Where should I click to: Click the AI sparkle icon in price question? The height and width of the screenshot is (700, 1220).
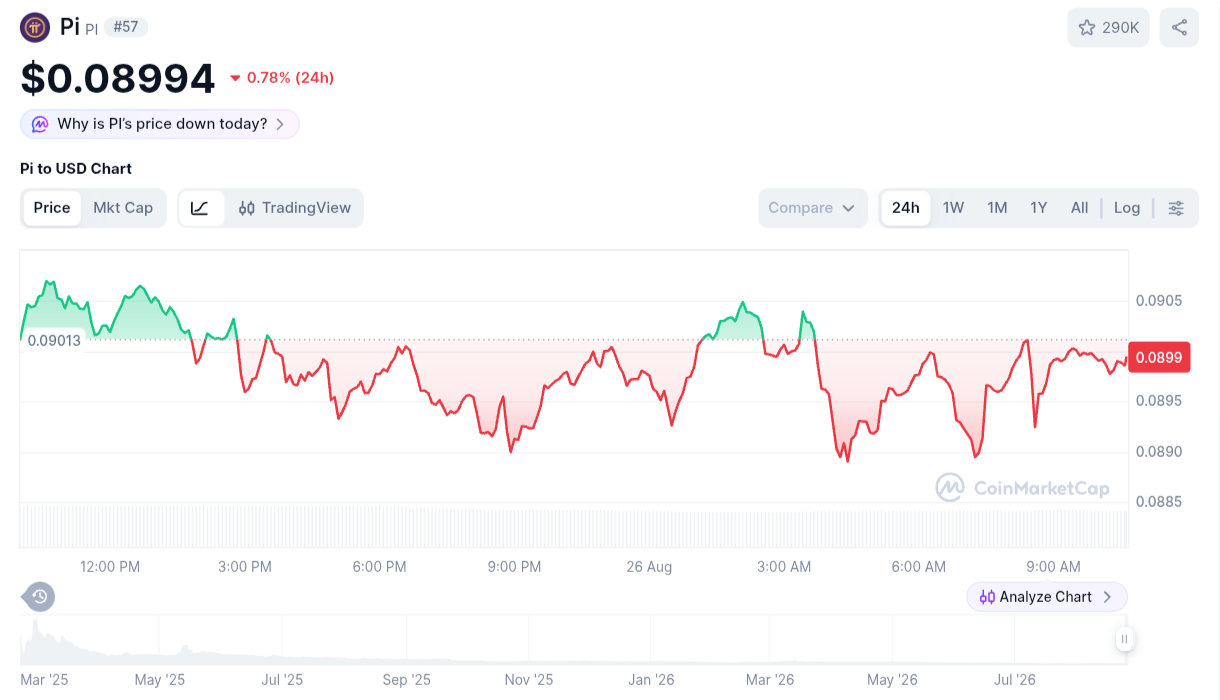pos(40,124)
